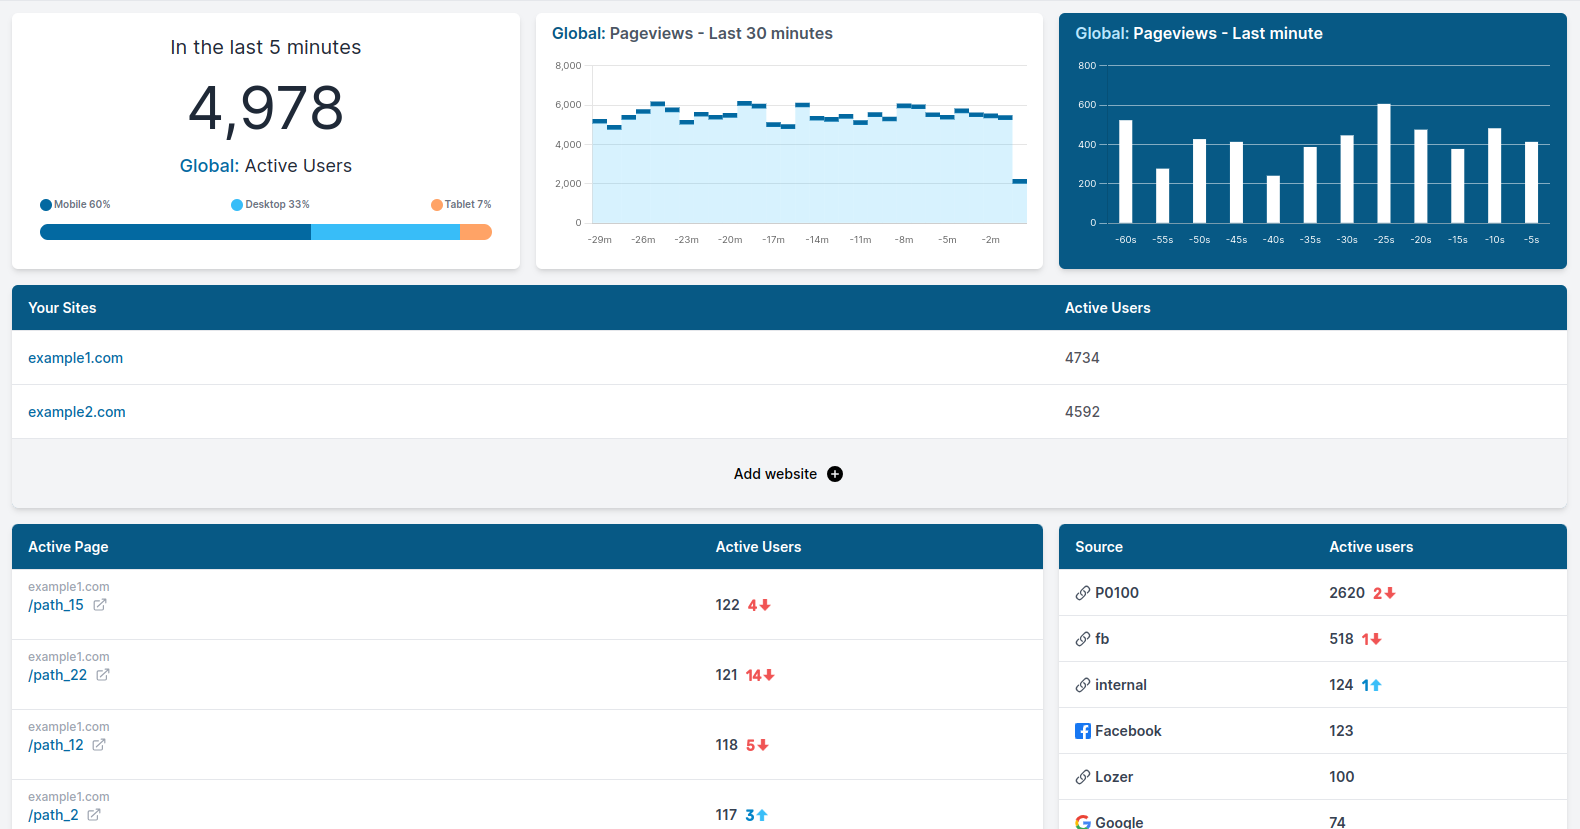Click blue up arrow next to 124
The image size is (1580, 829).
tap(1376, 685)
